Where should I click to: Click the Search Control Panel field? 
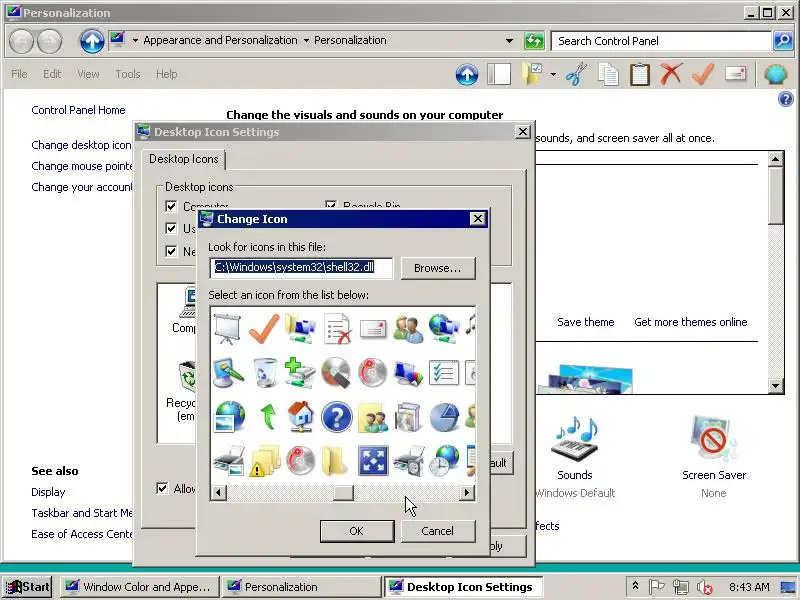point(661,41)
